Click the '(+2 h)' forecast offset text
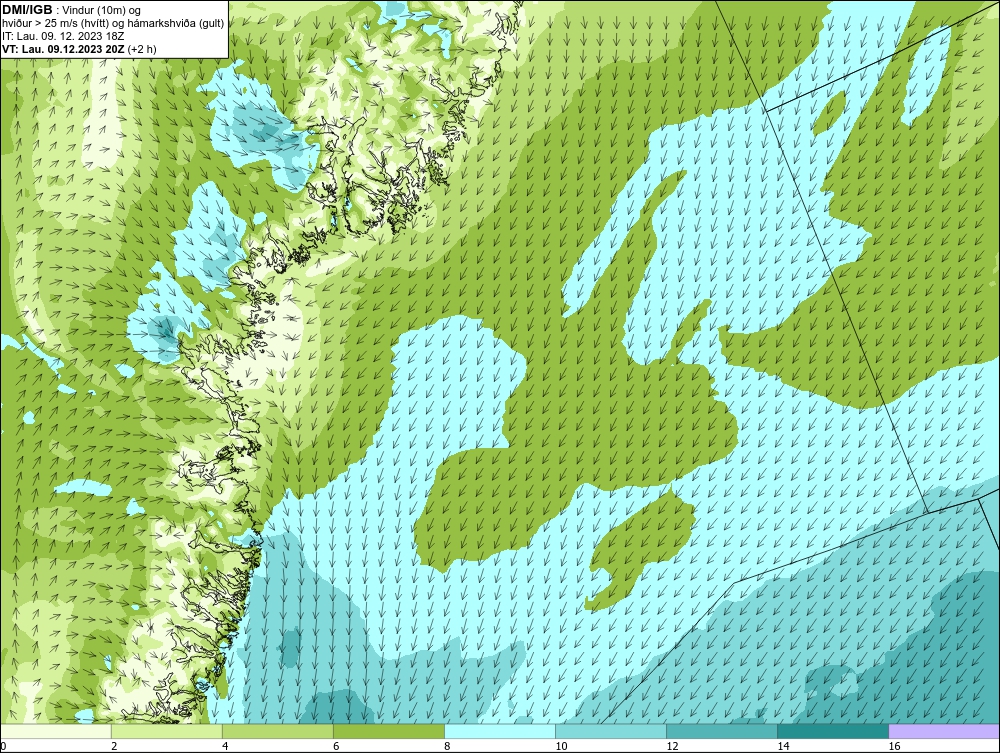The height and width of the screenshot is (753, 1000). (142, 48)
